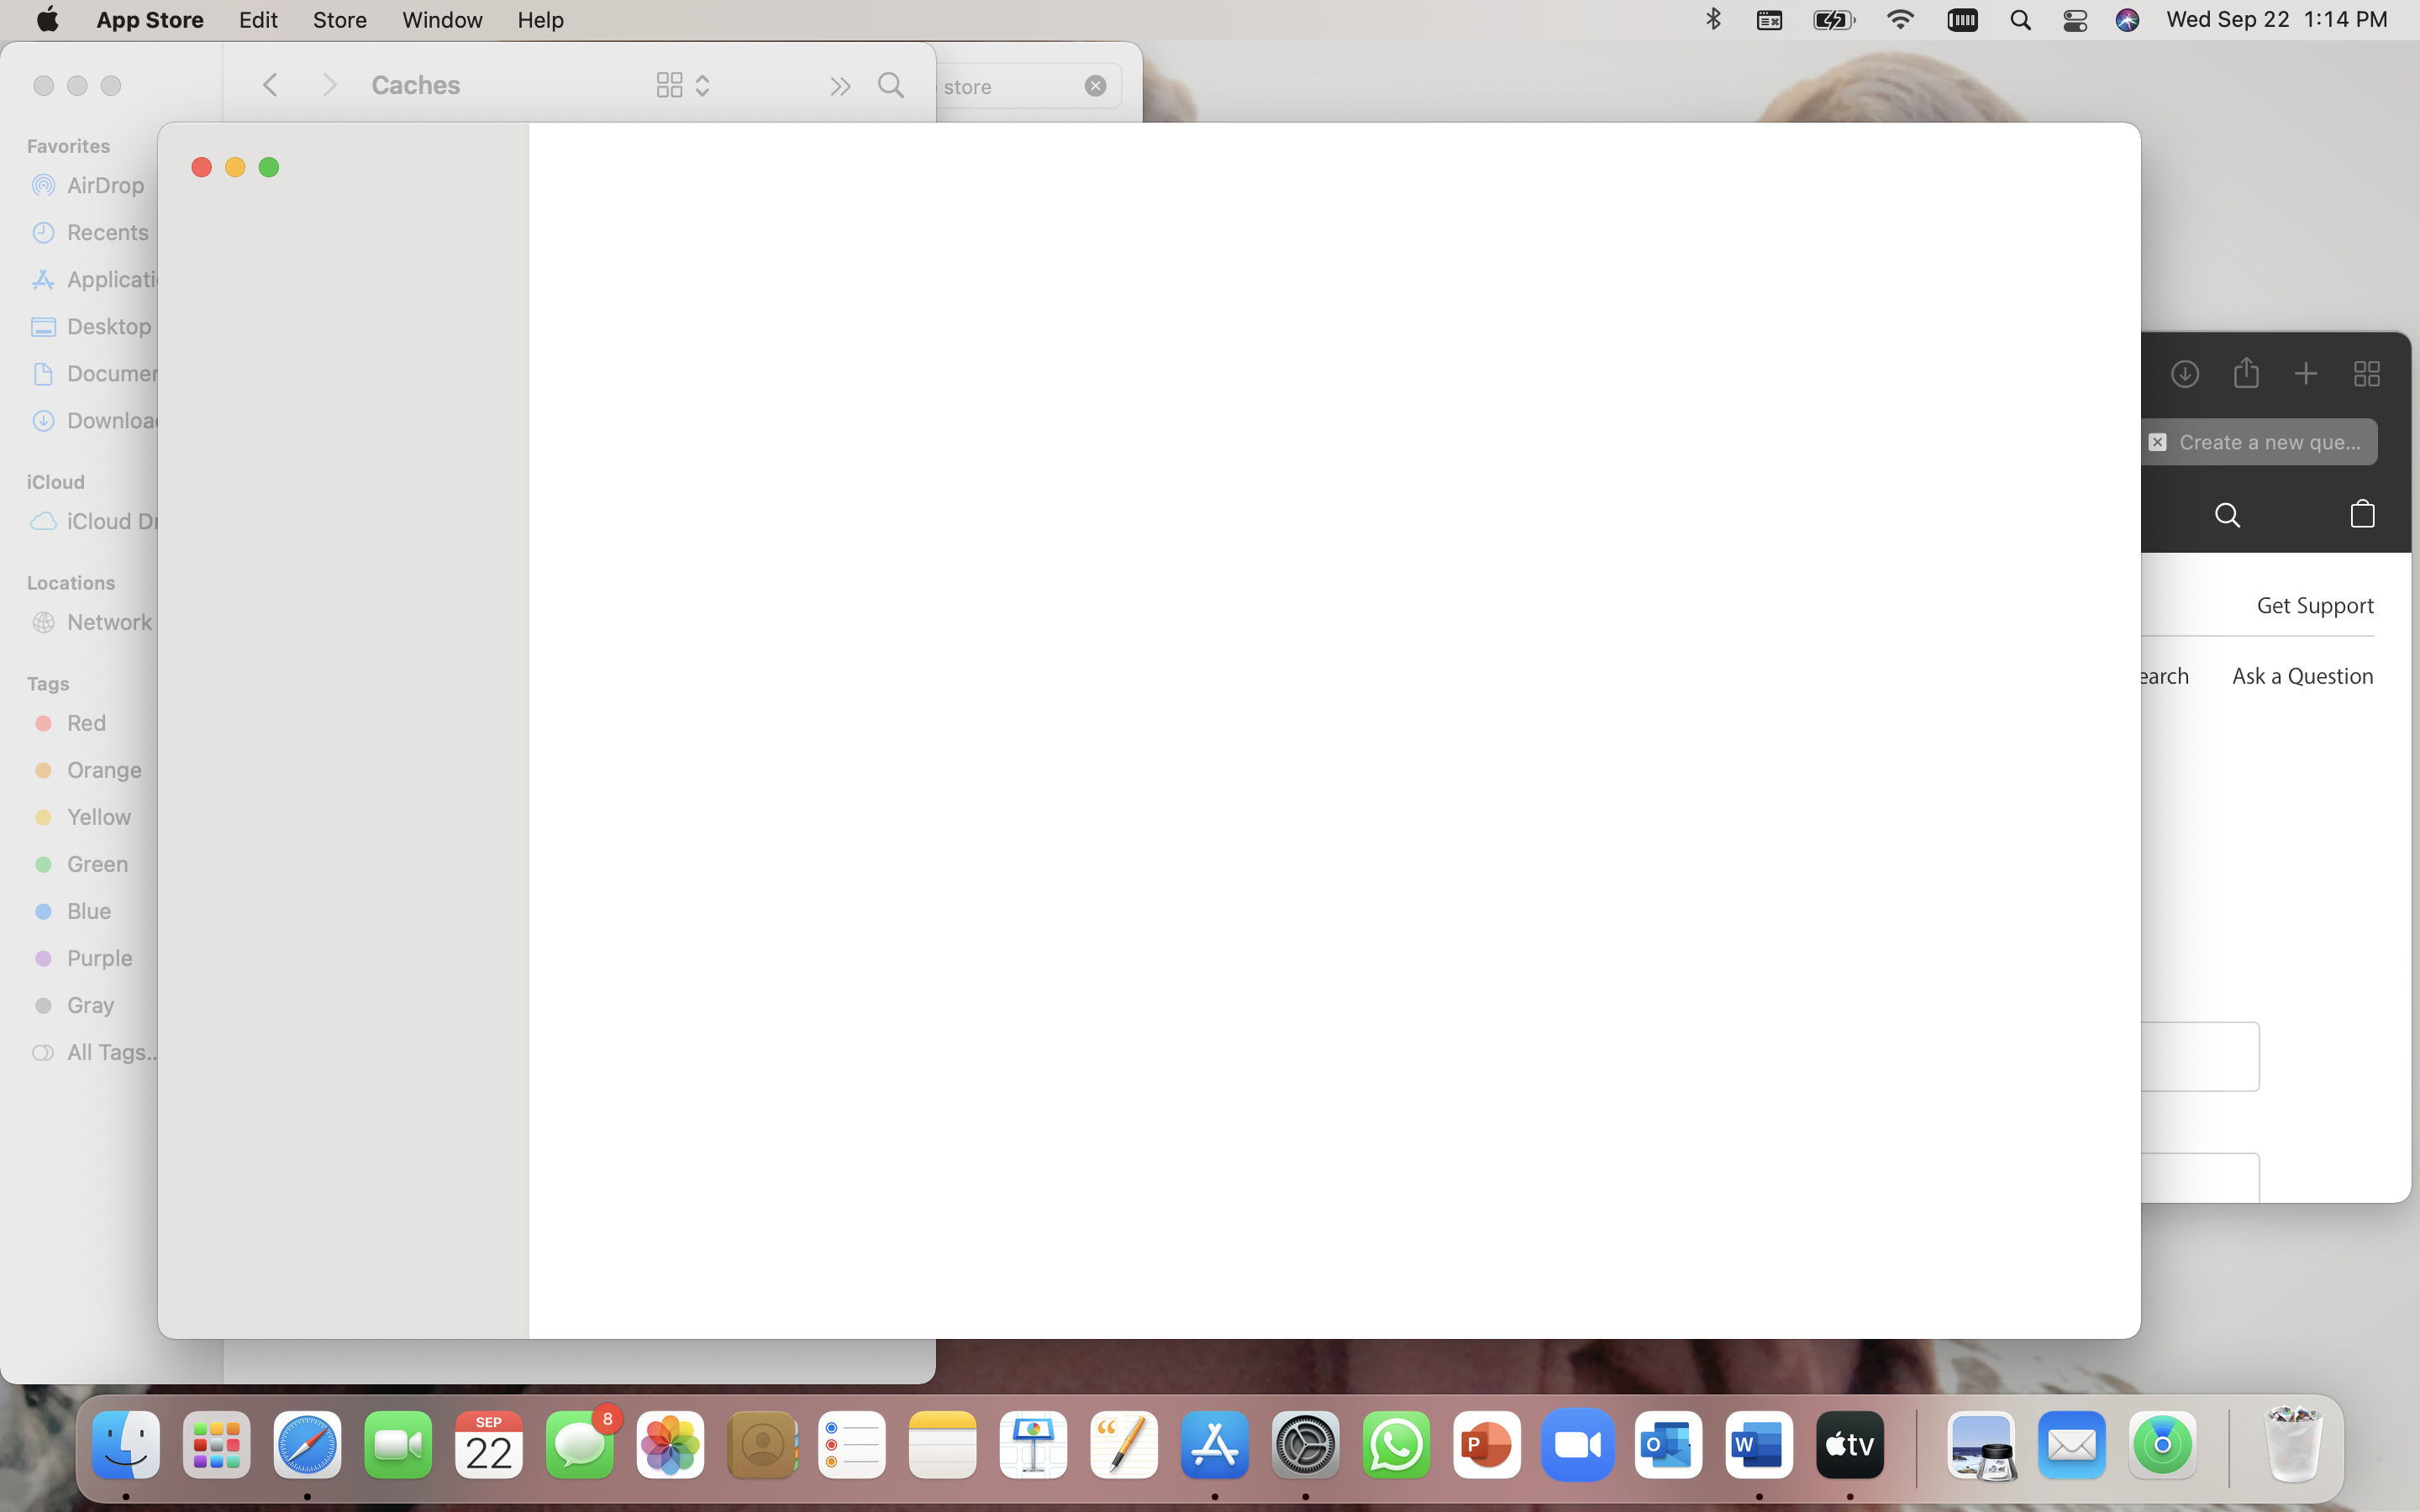Image resolution: width=2420 pixels, height=1512 pixels.
Task: Open Zoom in the dock
Action: [x=1576, y=1446]
